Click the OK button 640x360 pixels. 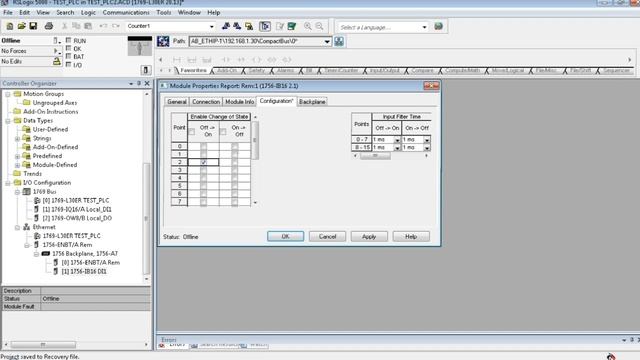point(285,236)
